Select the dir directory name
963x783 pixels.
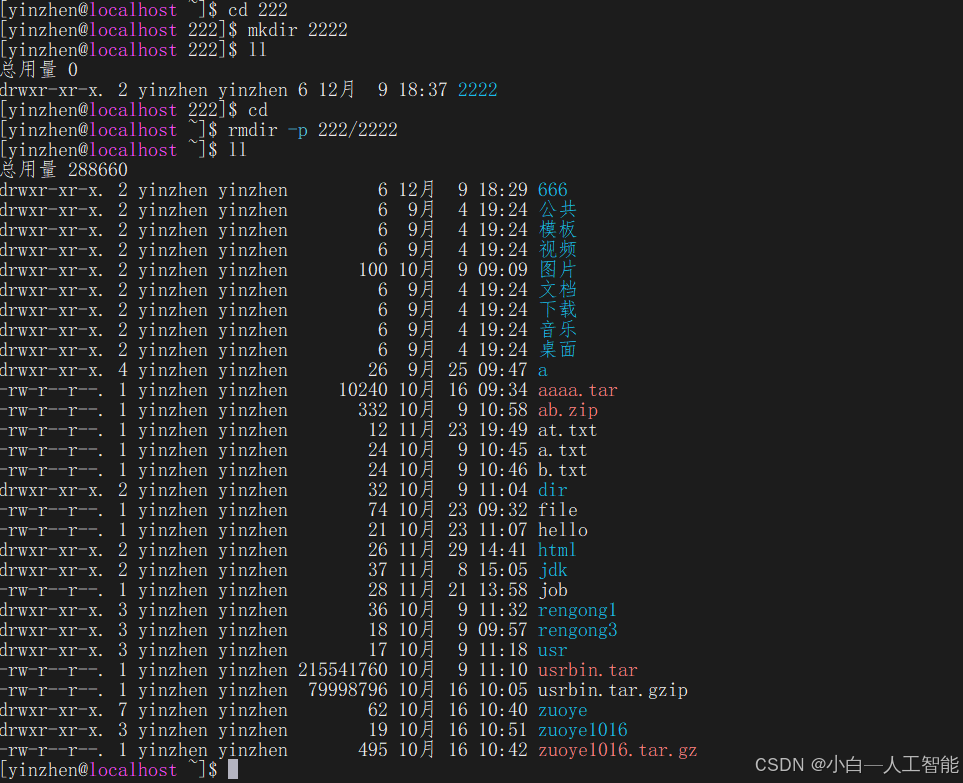click(552, 490)
